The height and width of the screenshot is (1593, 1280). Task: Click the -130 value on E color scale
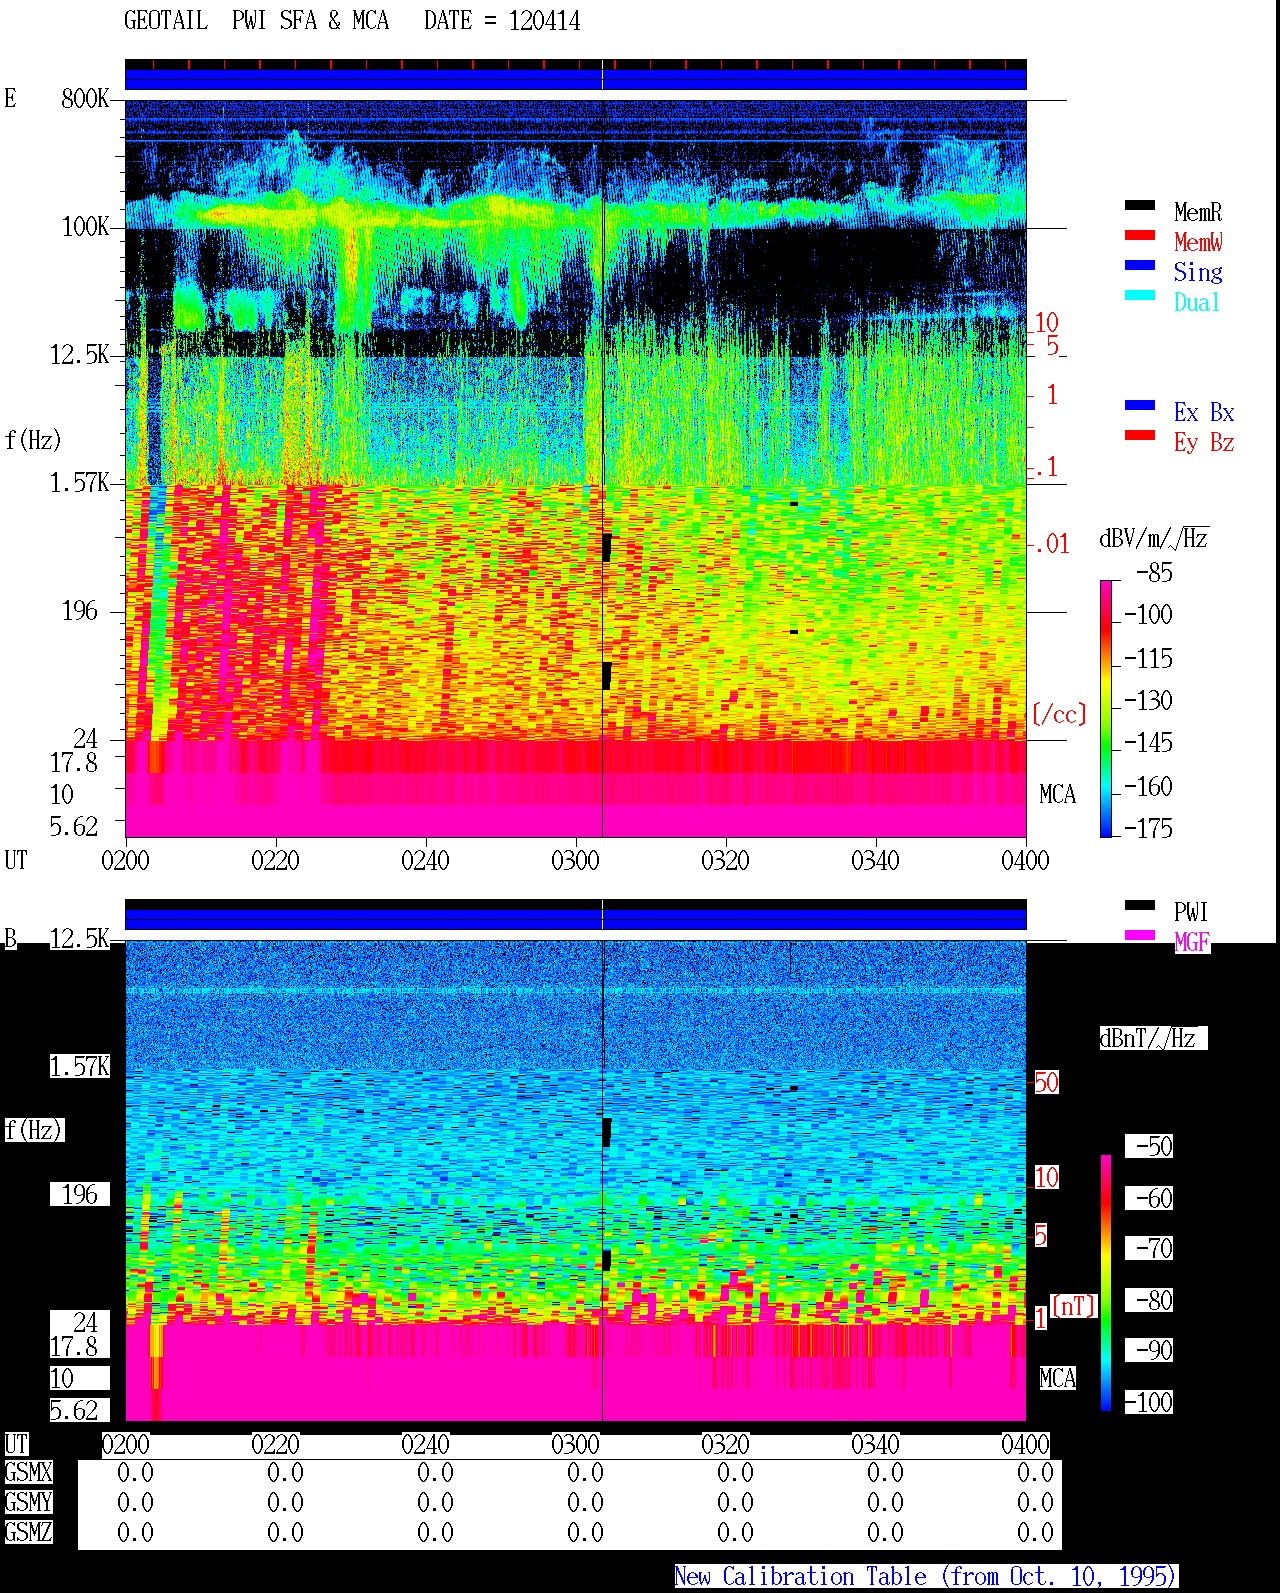click(1148, 701)
